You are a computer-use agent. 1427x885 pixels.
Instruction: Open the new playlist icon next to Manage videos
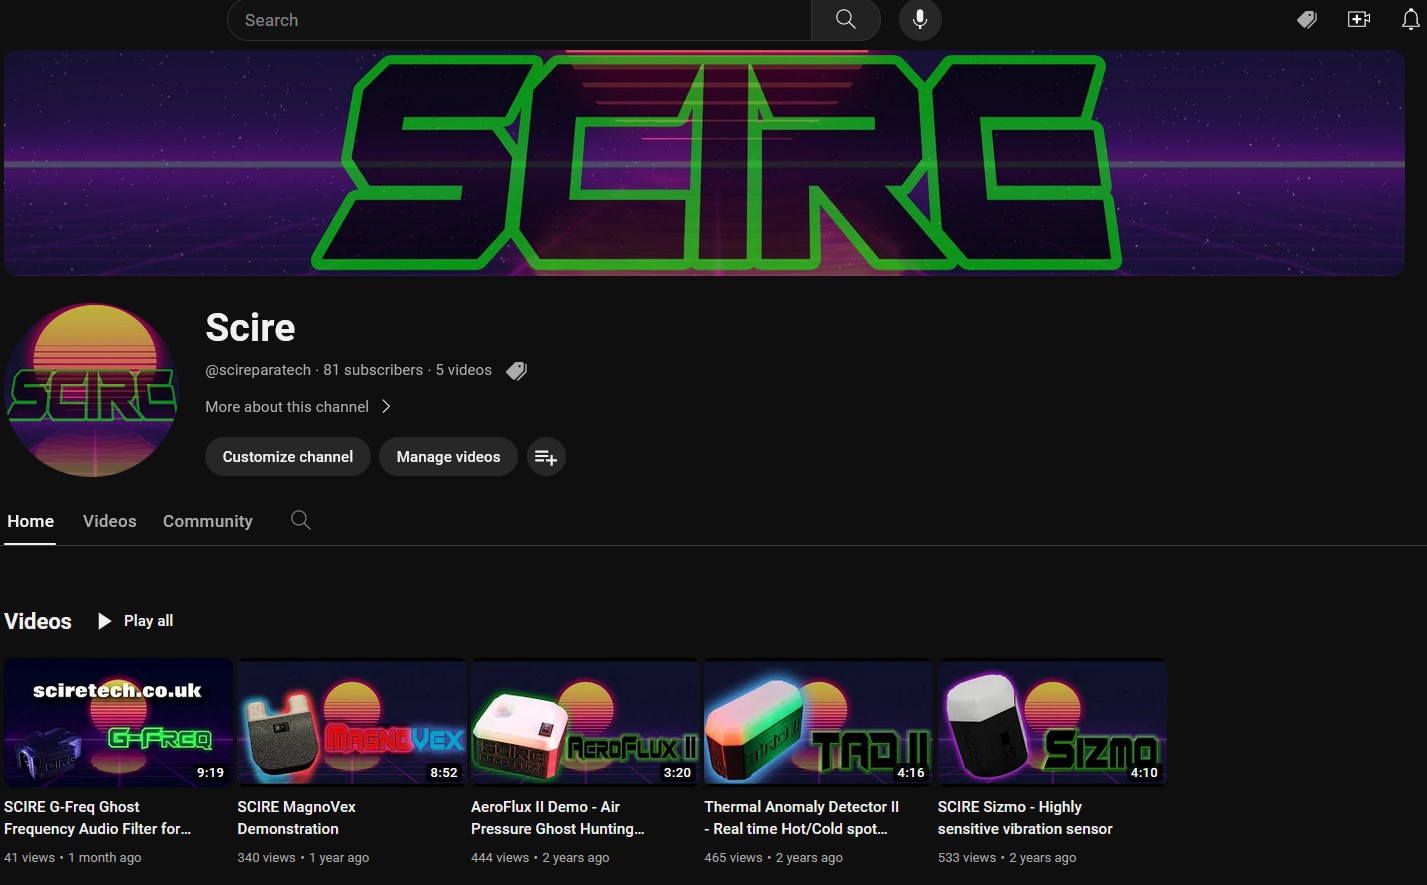click(x=546, y=456)
